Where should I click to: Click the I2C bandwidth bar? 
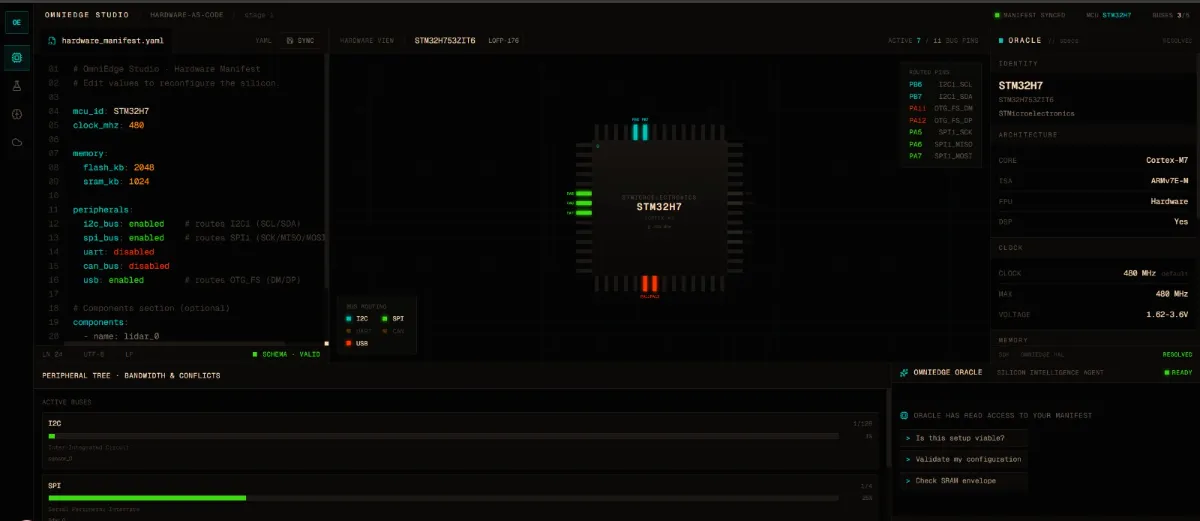444,436
